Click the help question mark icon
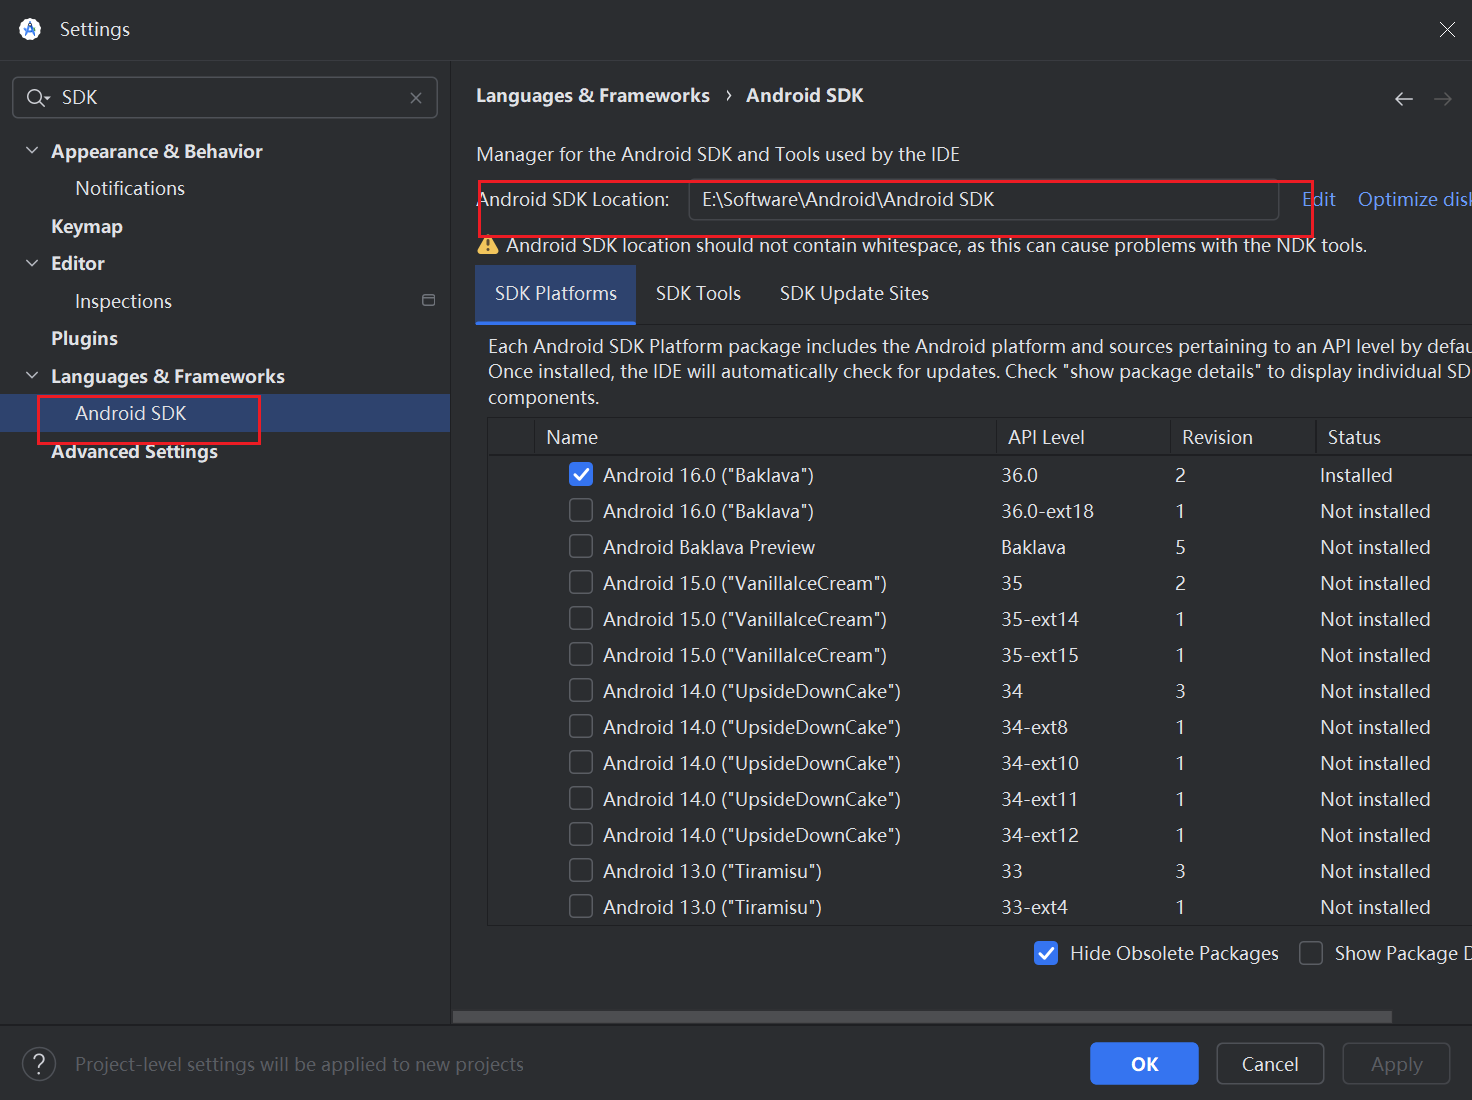This screenshot has height=1100, width=1472. point(39,1064)
